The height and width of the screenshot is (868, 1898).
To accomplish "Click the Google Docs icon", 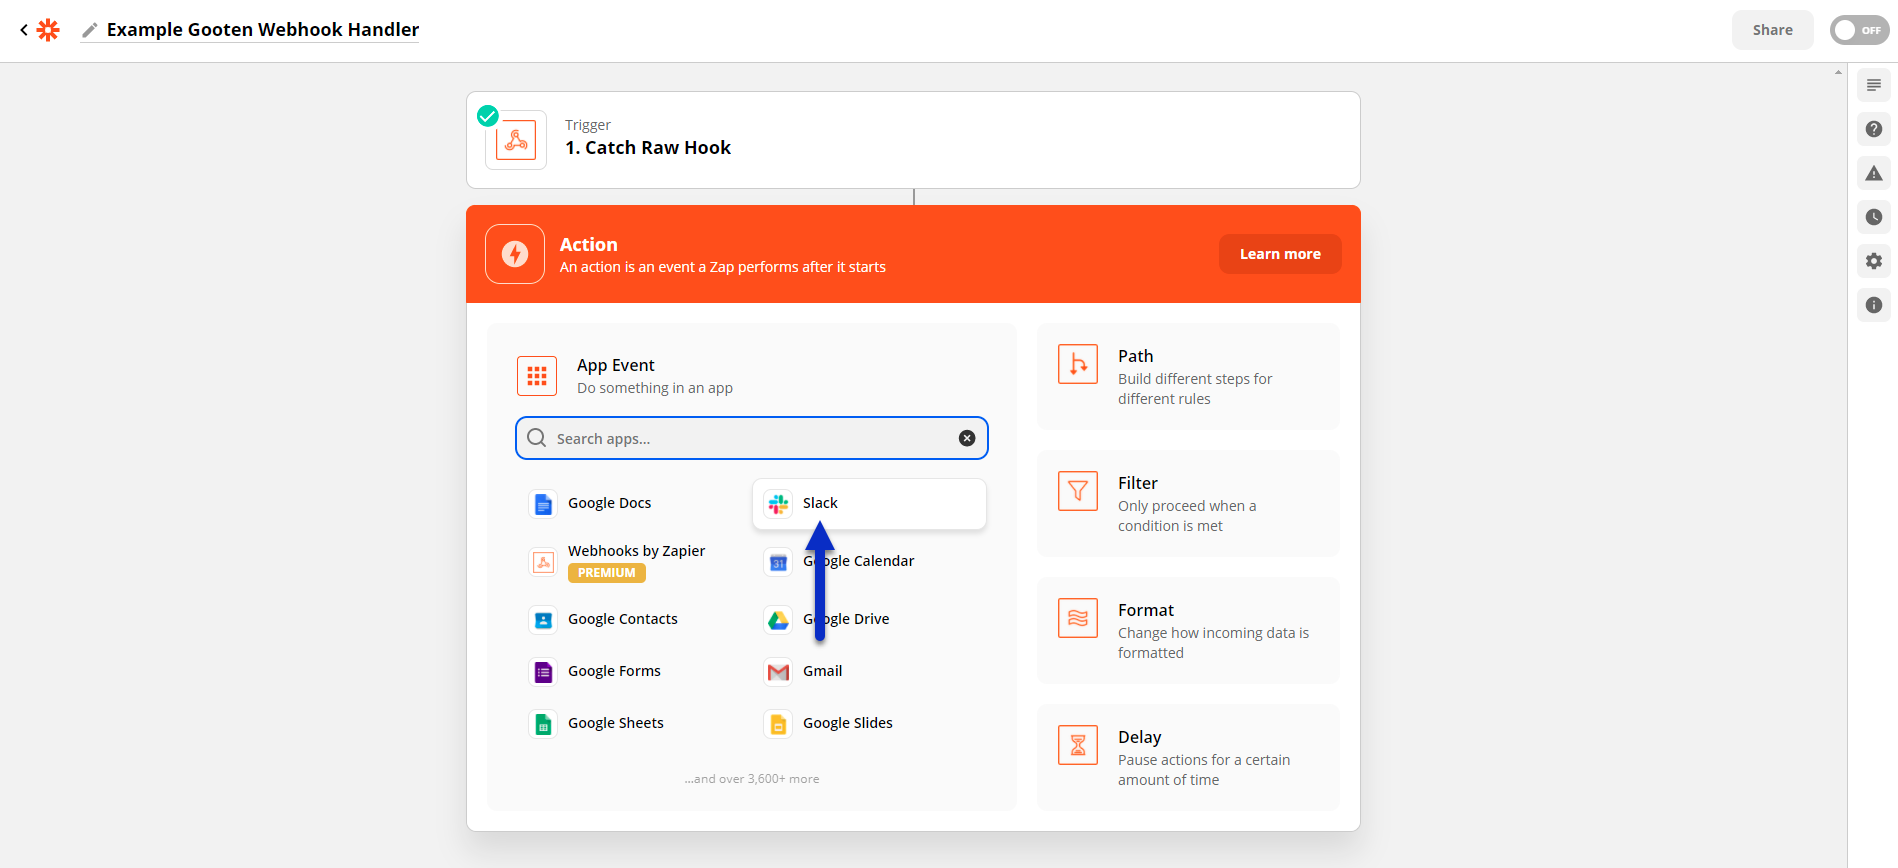I will pos(543,504).
